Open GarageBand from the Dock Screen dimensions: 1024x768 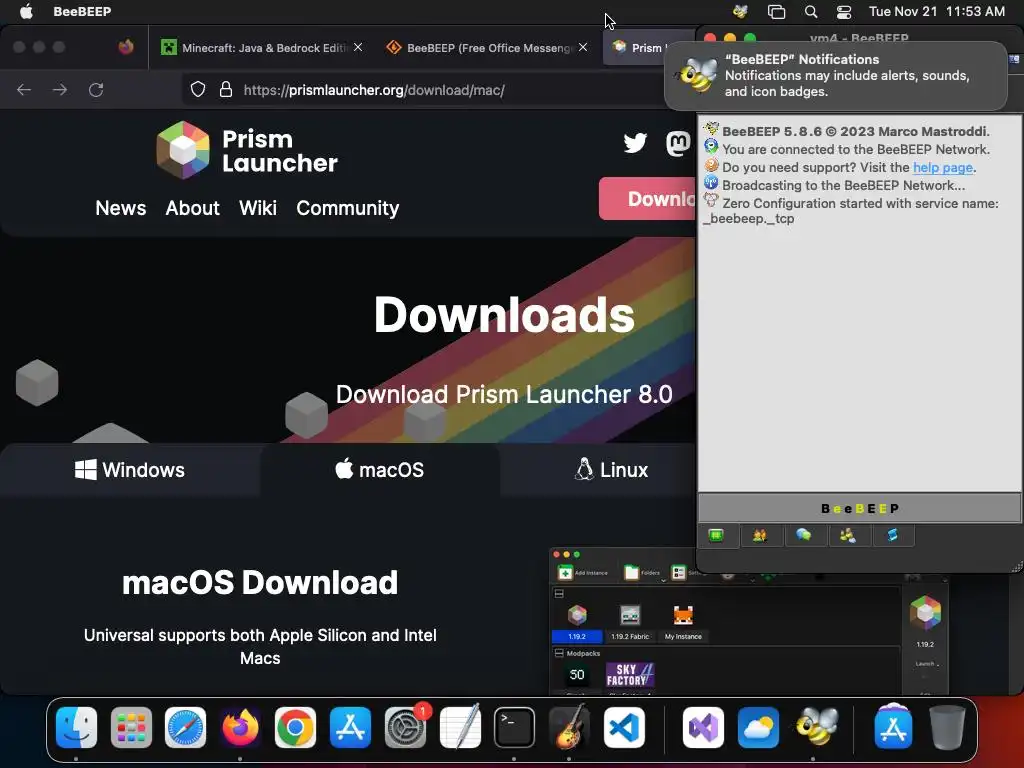[x=569, y=727]
